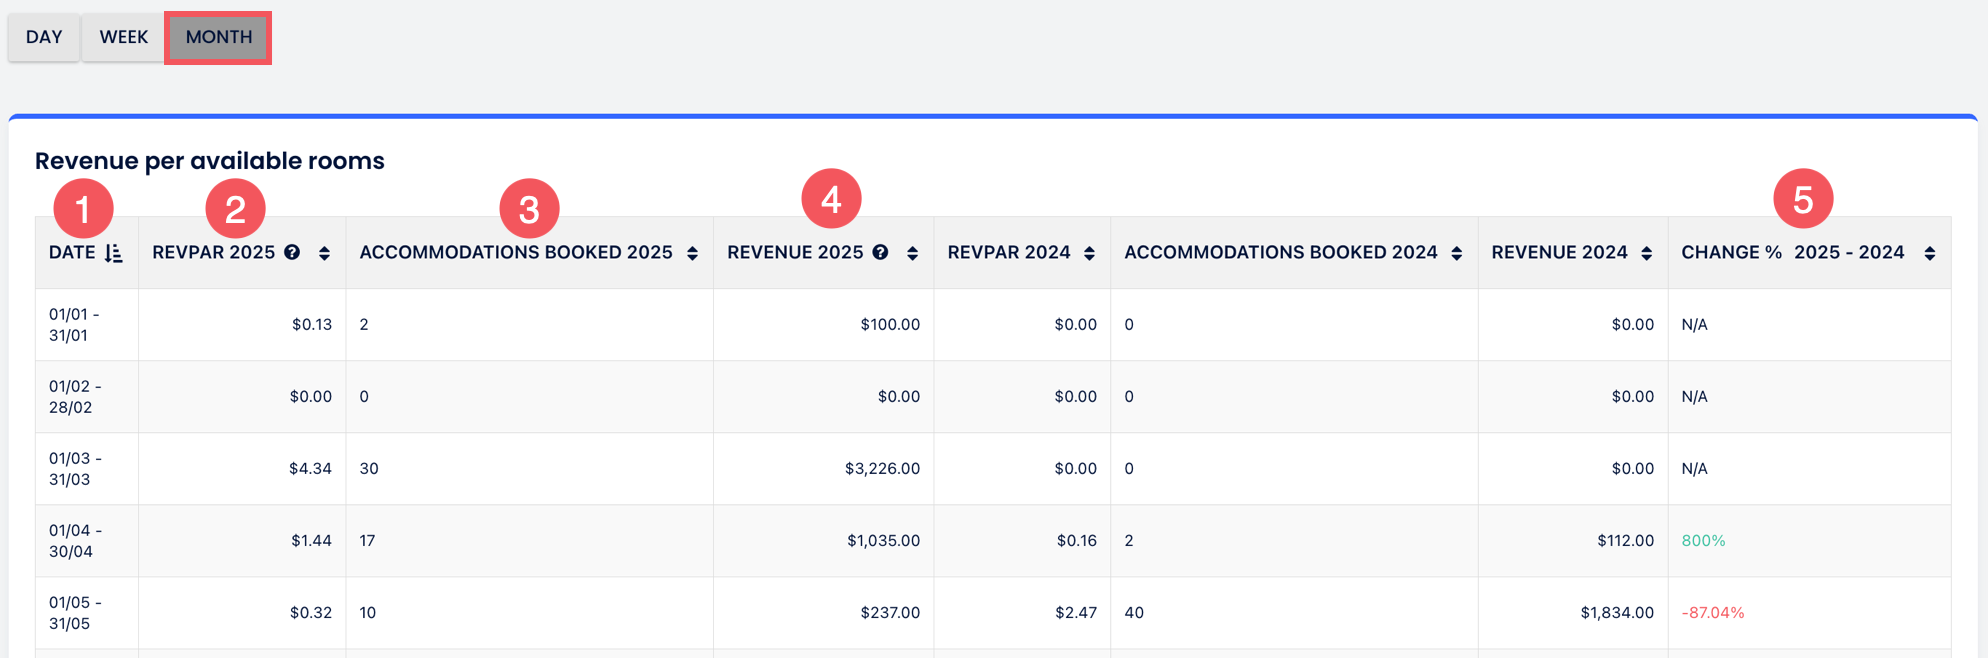The image size is (1988, 658).
Task: Select the Month view tab
Action: click(218, 37)
